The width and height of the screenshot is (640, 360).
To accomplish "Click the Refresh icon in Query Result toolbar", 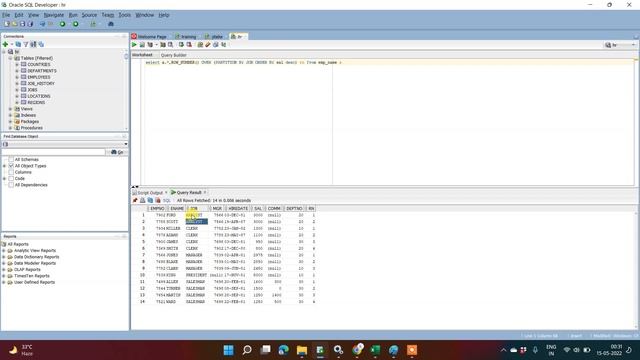I will 150,200.
